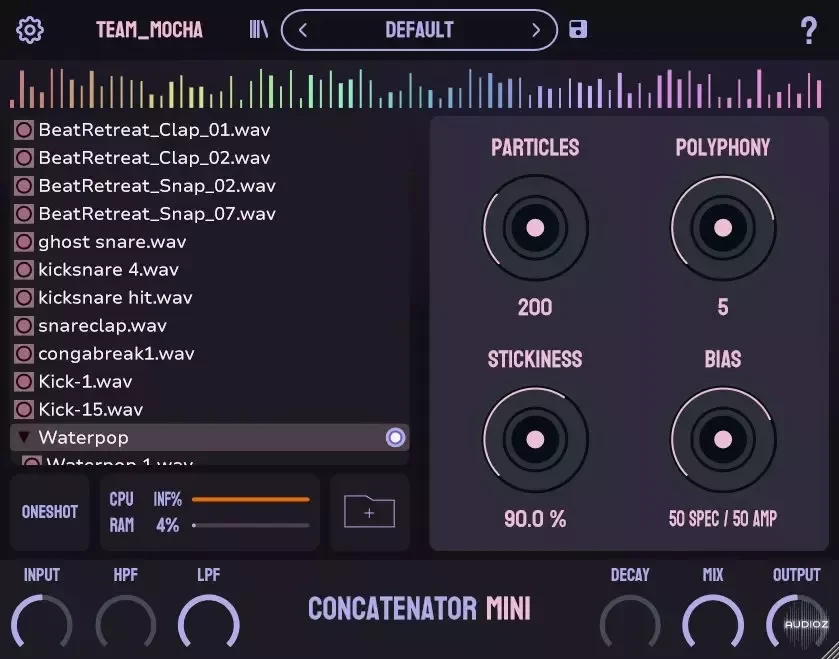This screenshot has height=659, width=839.
Task: Click the ONESHOT mode button
Action: point(50,512)
